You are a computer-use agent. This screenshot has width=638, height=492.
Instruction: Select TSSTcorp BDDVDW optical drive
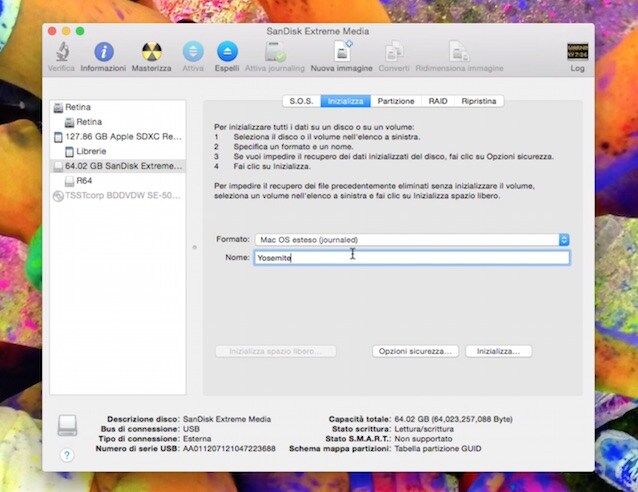click(118, 196)
